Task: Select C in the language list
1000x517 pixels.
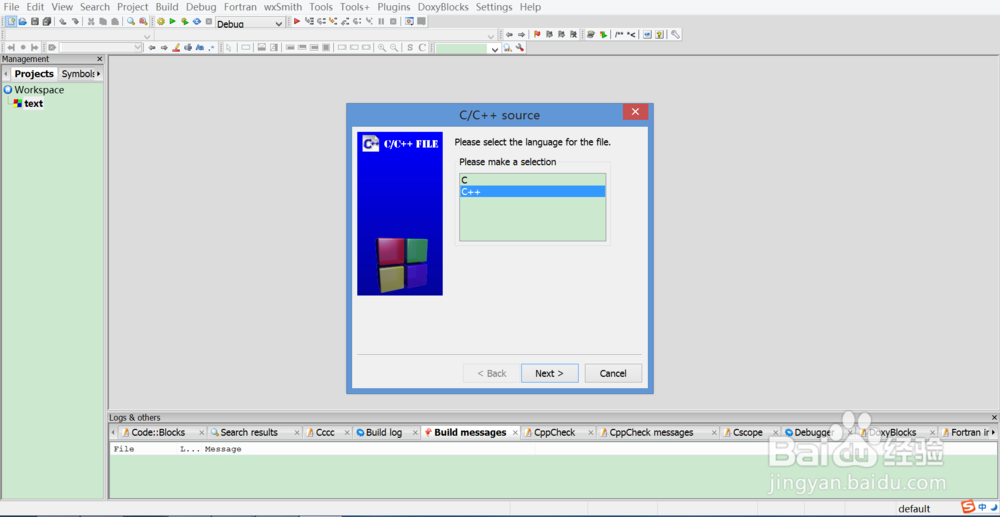Action: point(533,180)
